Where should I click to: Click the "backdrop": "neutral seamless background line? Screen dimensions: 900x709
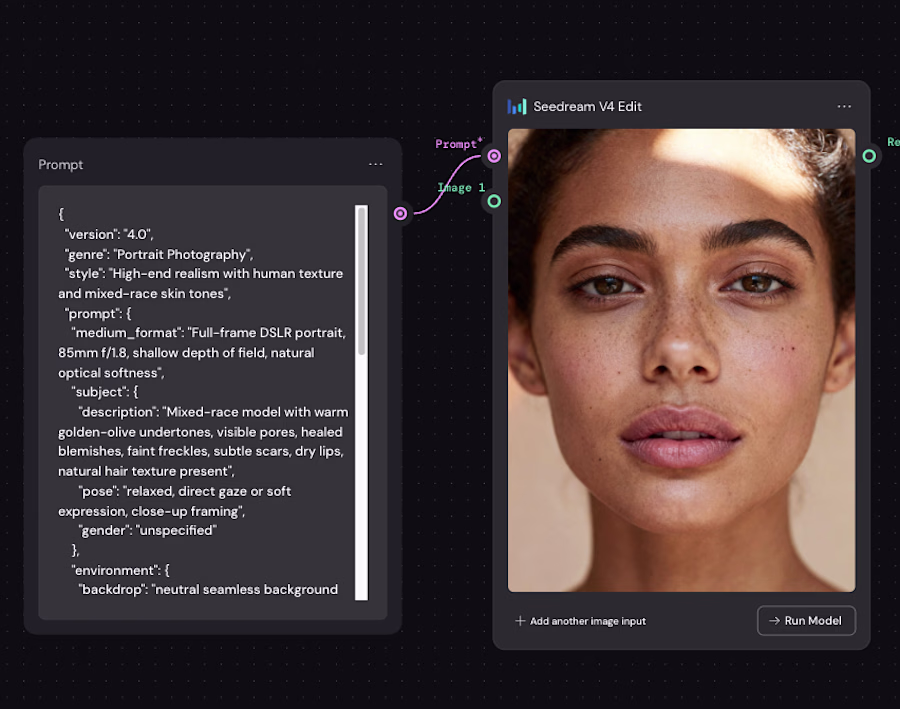coord(208,590)
